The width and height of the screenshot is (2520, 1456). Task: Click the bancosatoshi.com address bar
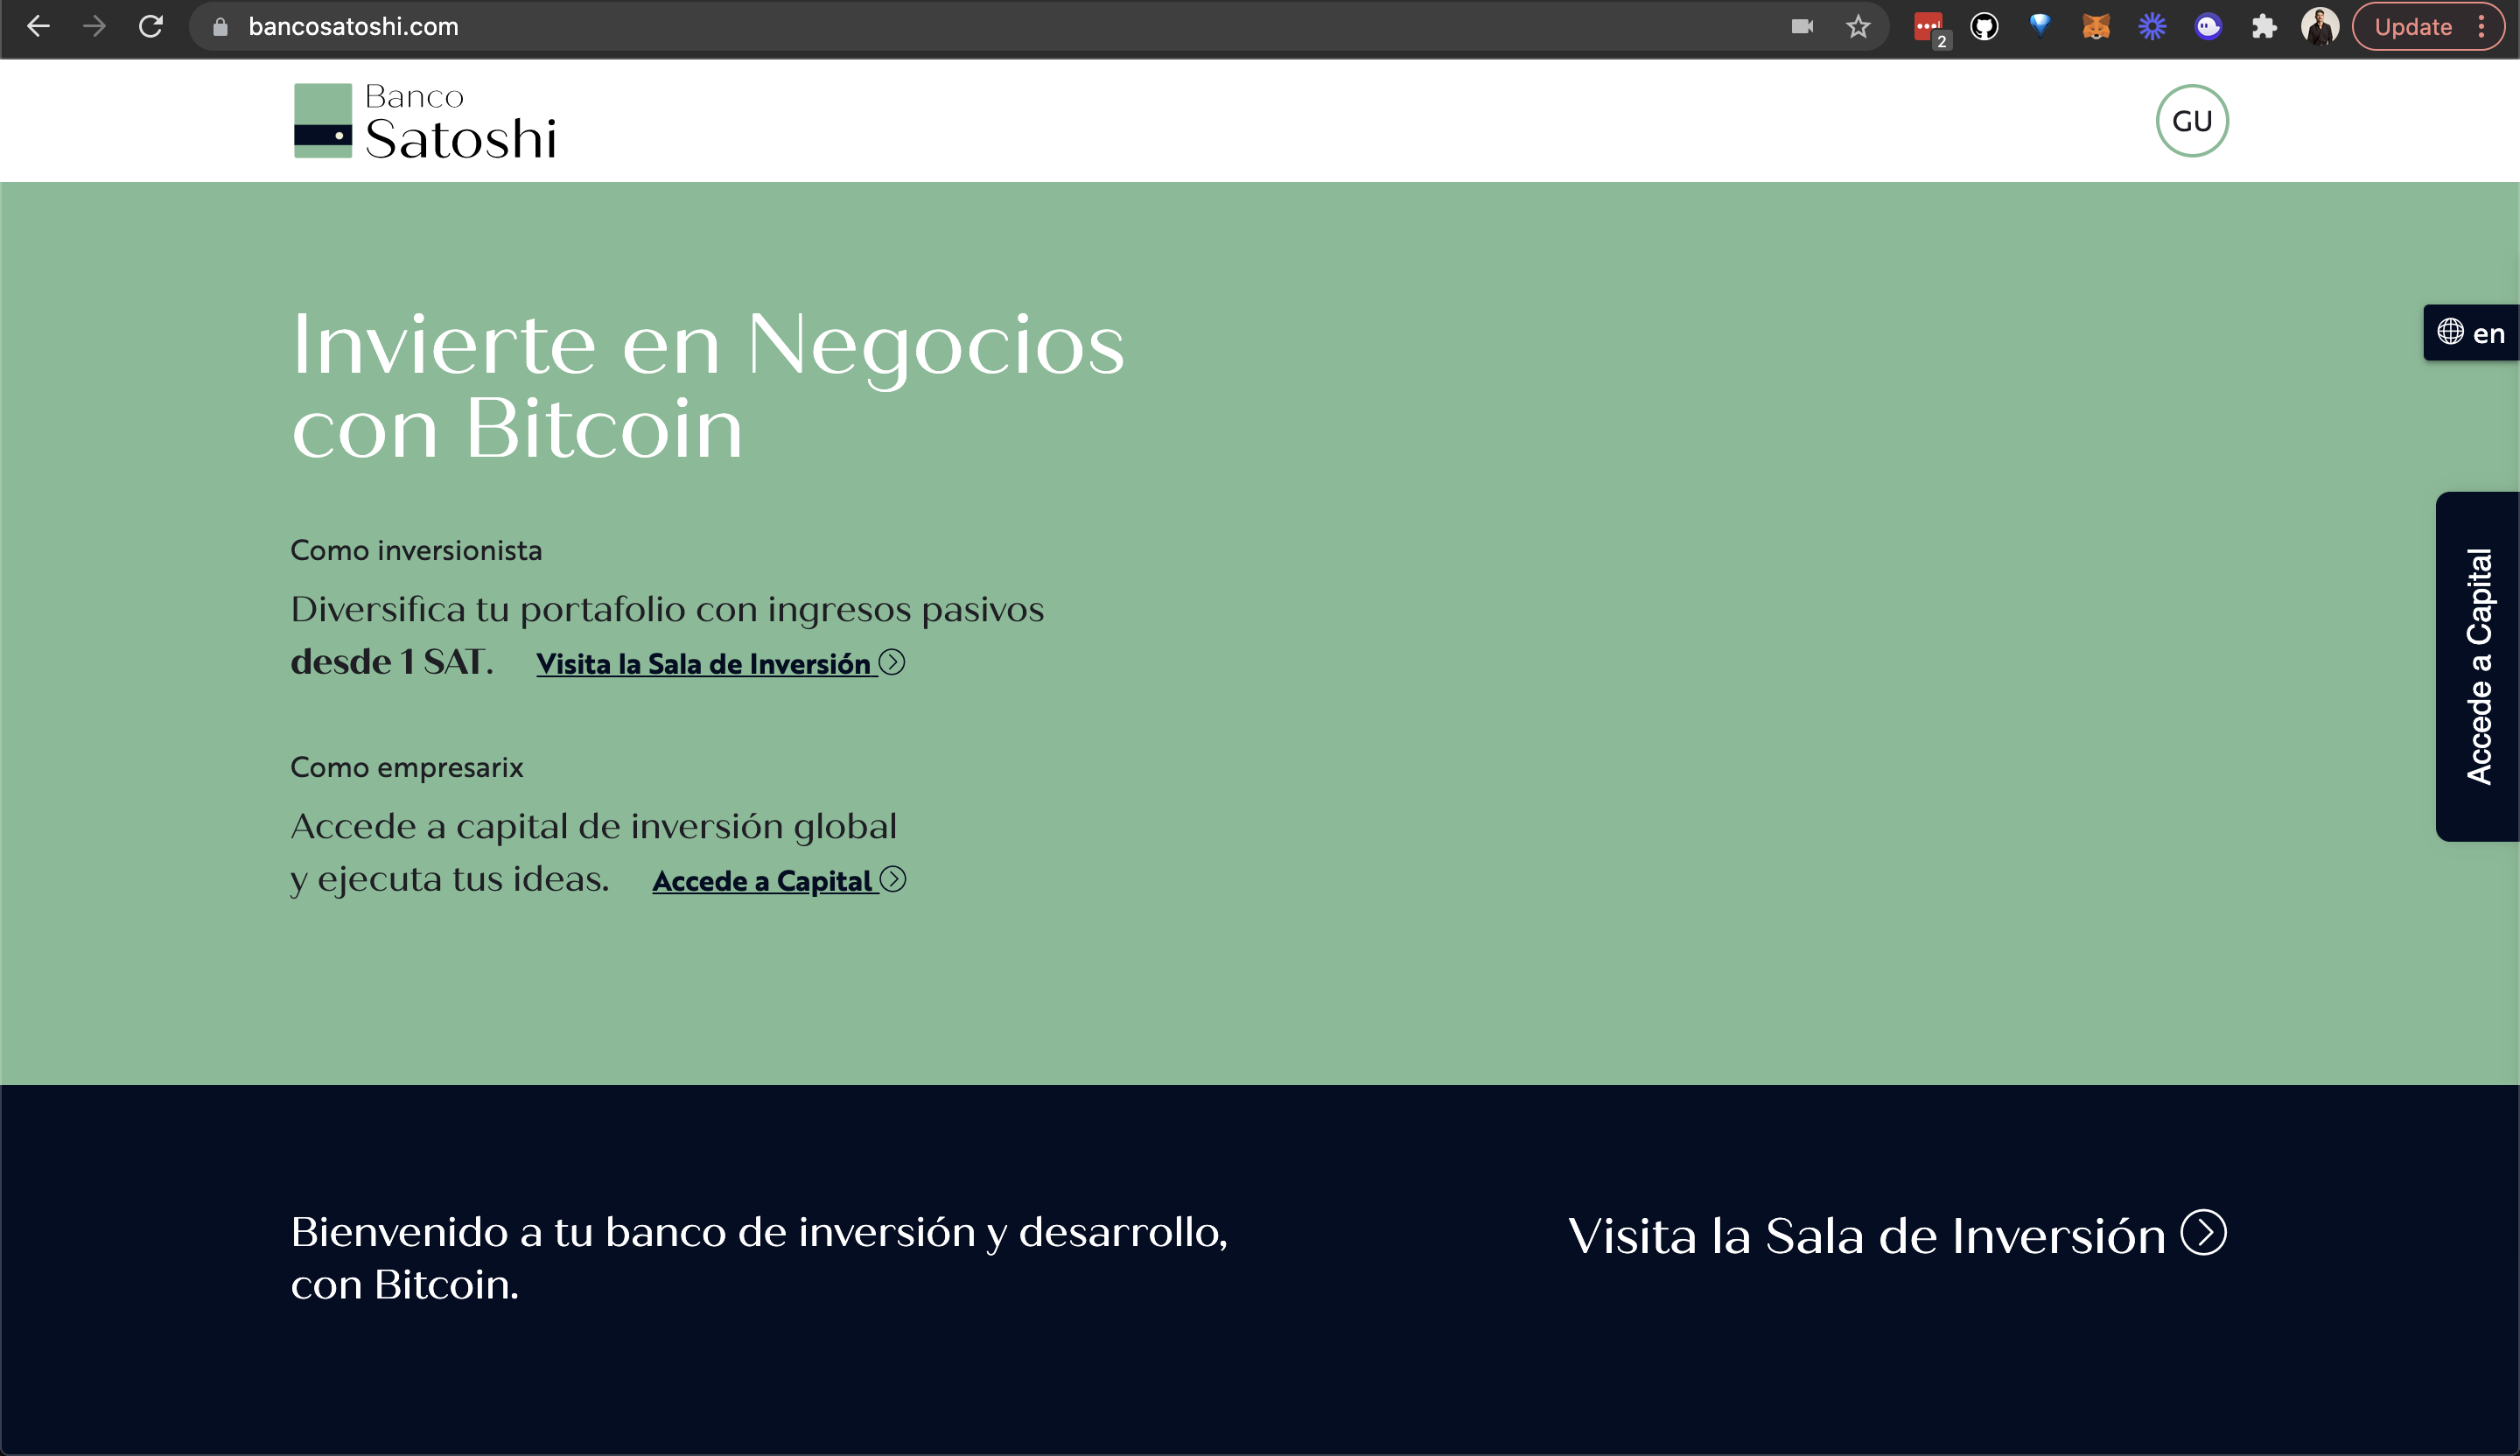click(352, 27)
